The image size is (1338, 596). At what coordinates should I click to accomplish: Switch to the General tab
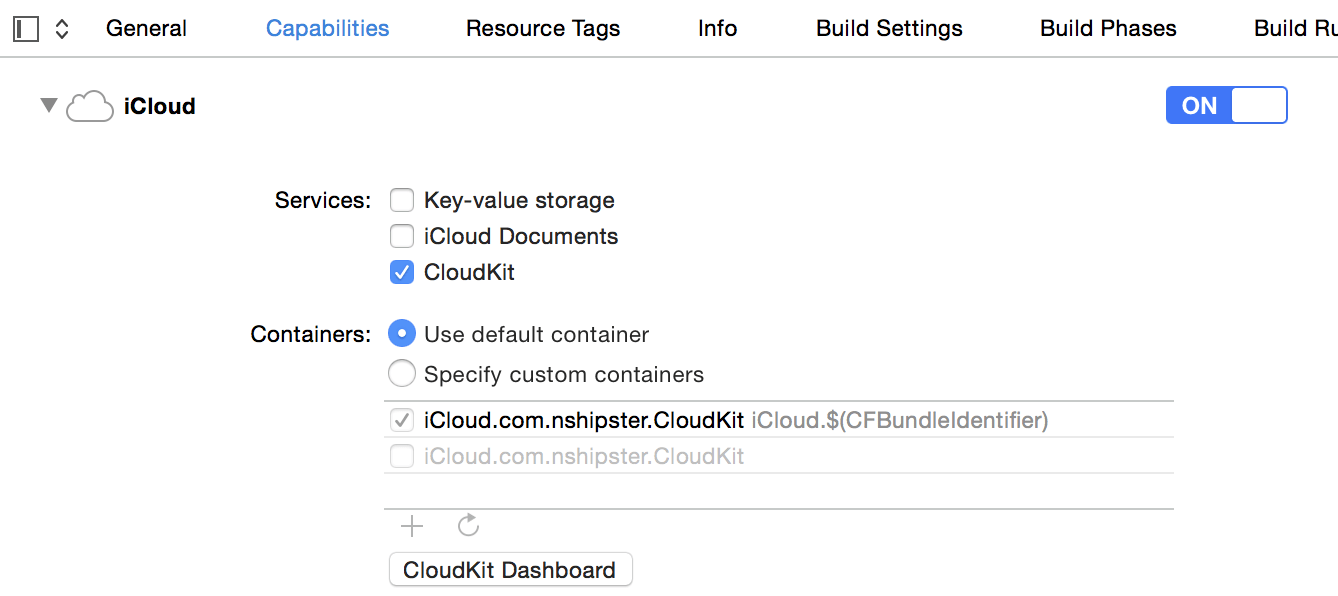(x=146, y=28)
